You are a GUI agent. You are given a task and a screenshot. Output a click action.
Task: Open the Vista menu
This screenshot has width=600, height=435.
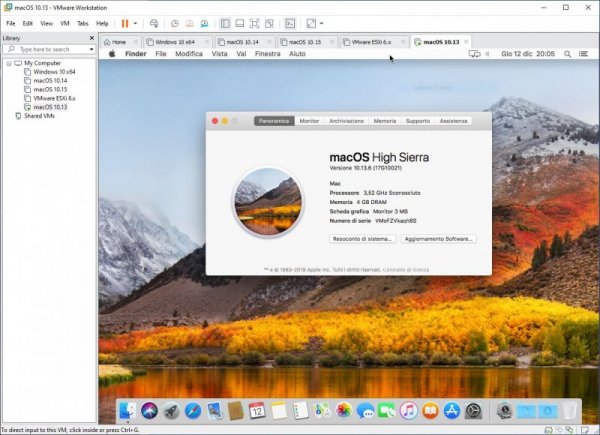[220, 54]
